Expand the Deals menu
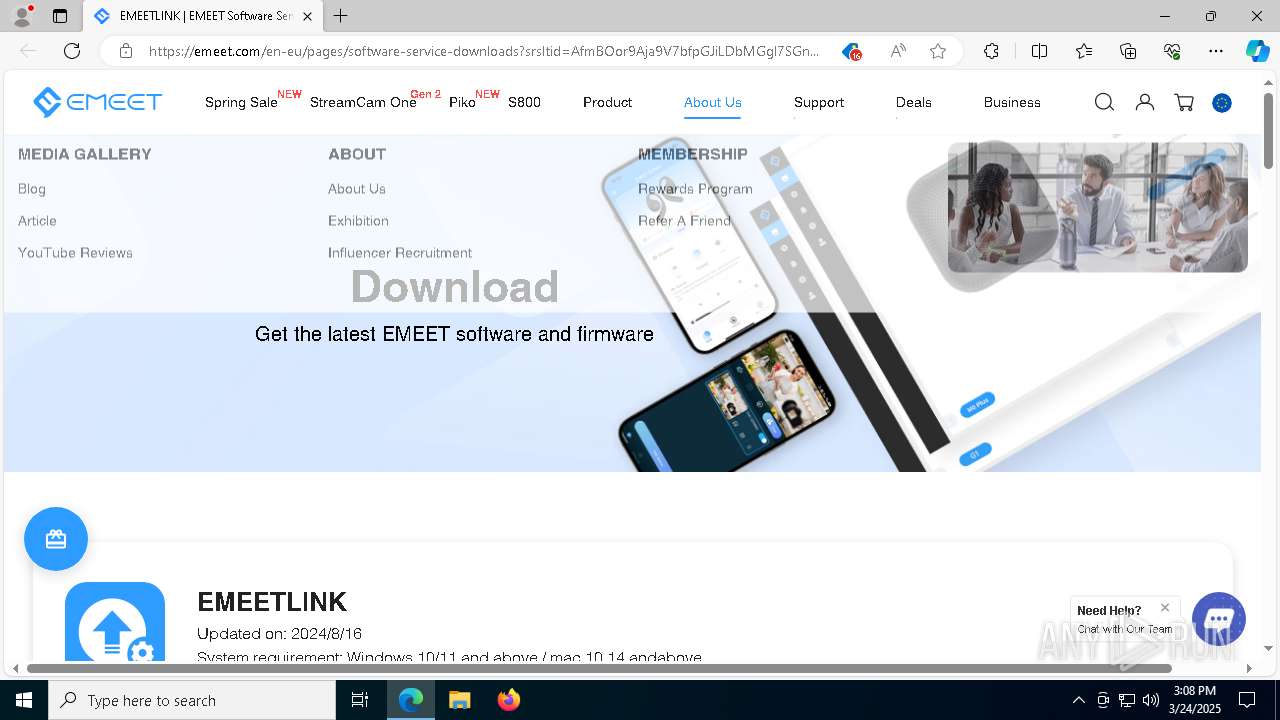Screen dimensions: 1280x720 [x=914, y=102]
